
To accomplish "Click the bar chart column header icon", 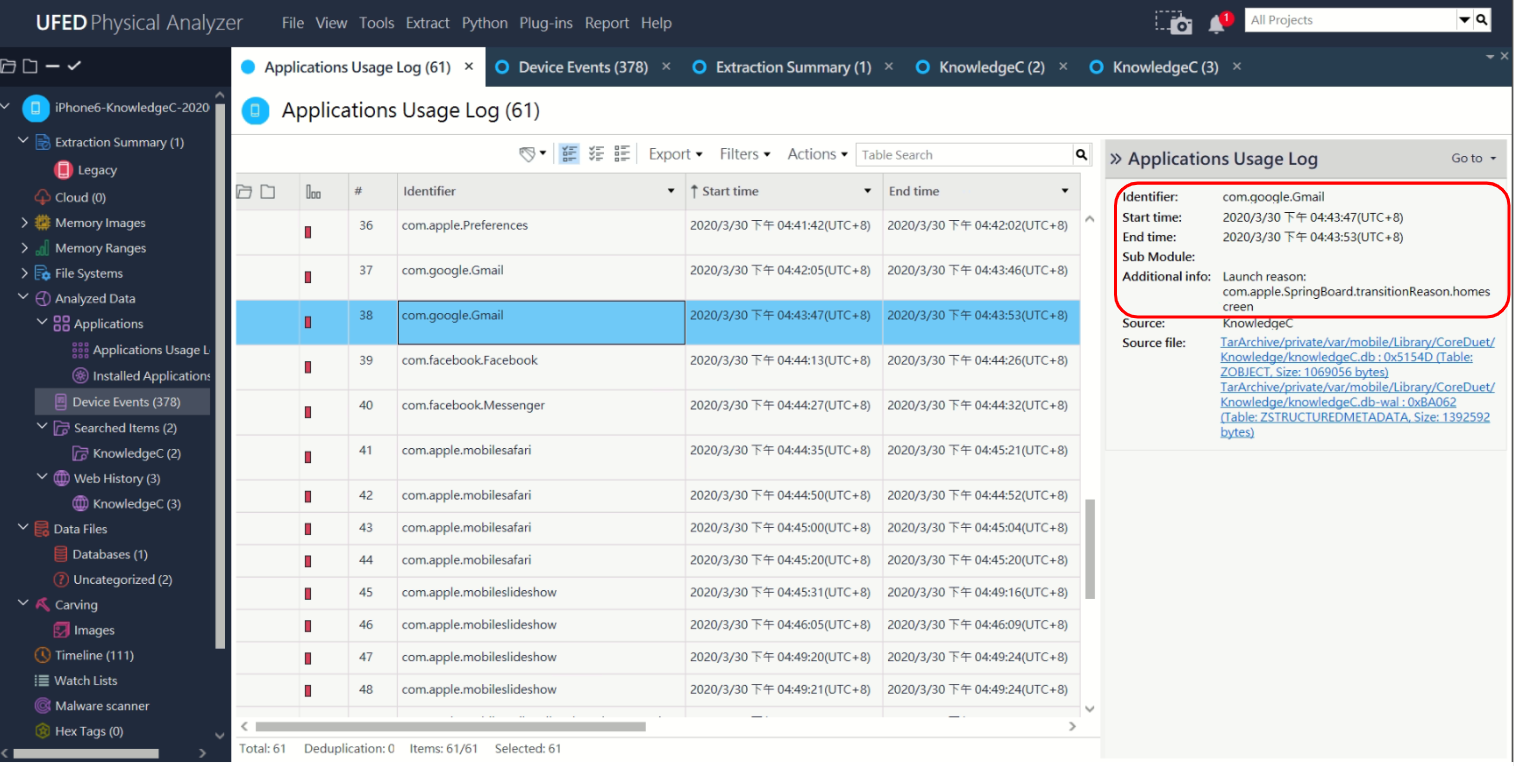I will pyautogui.click(x=313, y=192).
